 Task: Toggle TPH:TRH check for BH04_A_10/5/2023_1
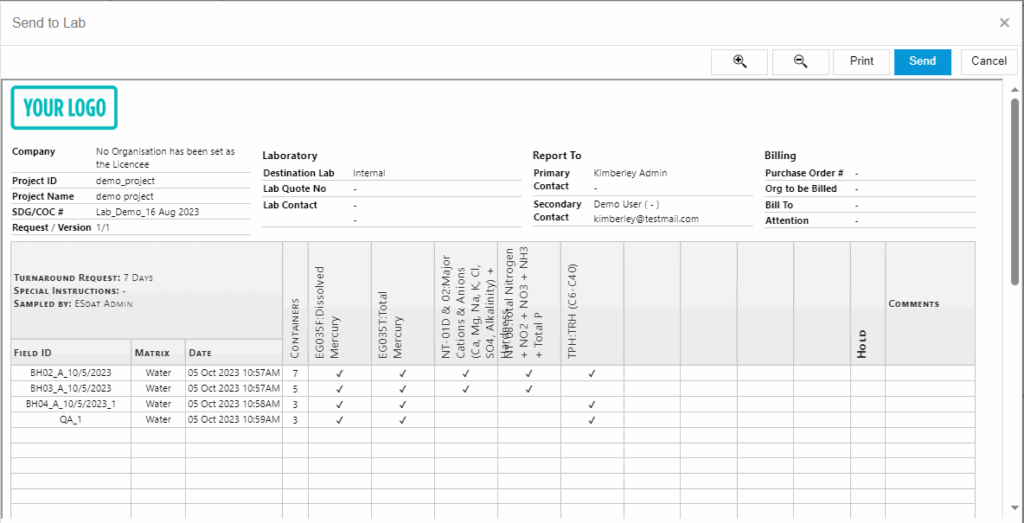point(592,404)
